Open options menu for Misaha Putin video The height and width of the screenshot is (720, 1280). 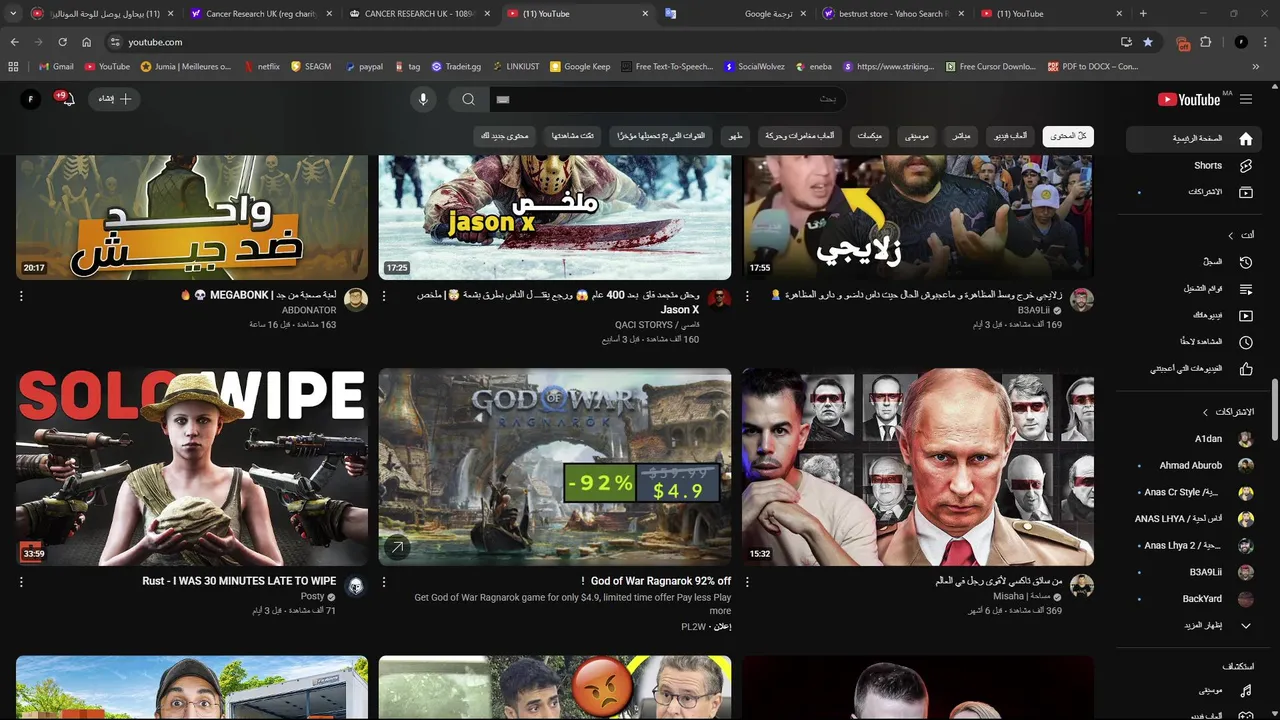[x=747, y=582]
